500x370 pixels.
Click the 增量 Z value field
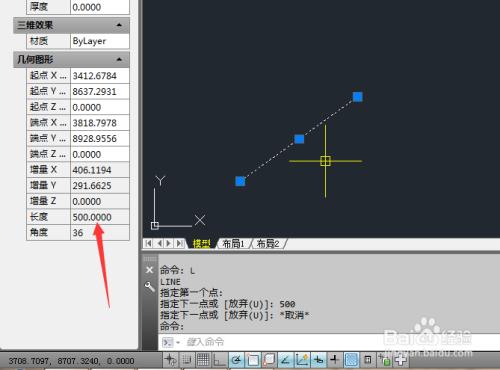tap(100, 201)
